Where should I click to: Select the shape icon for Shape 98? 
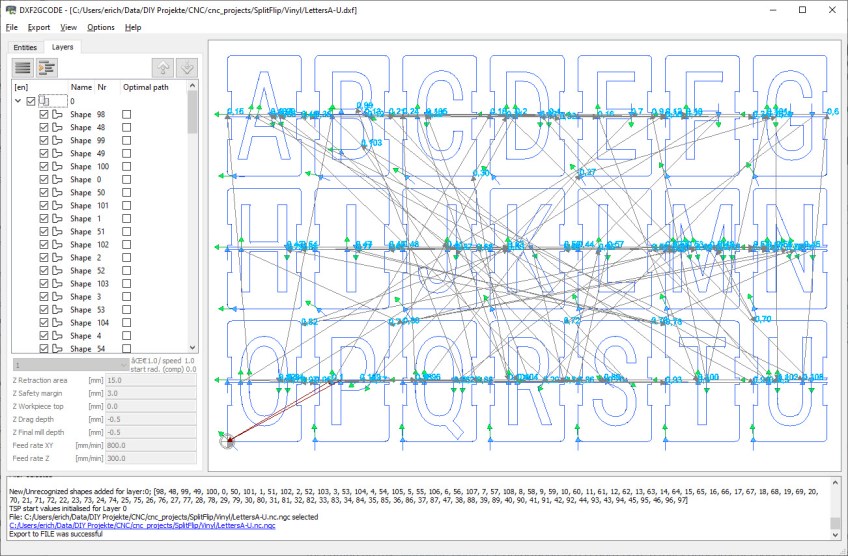coord(58,115)
